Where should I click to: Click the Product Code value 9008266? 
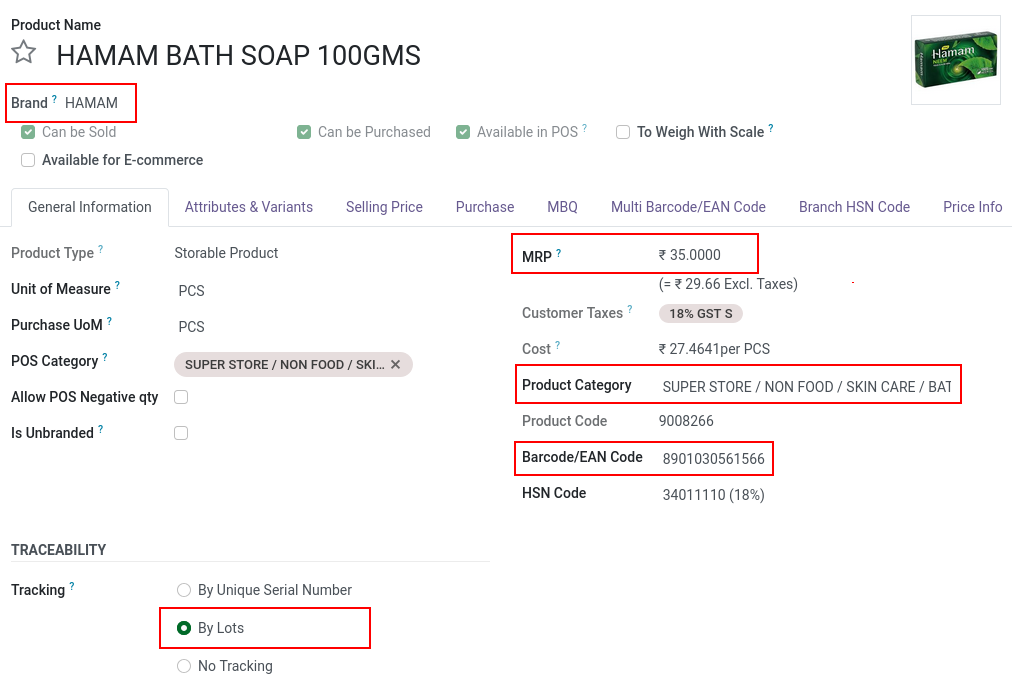686,421
